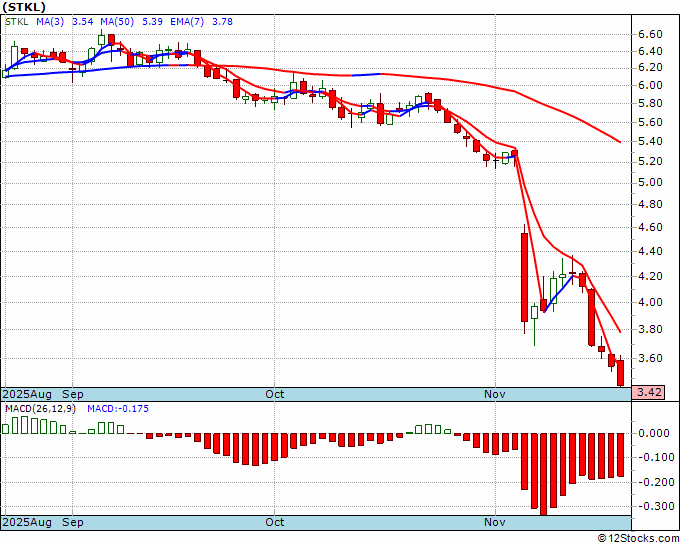Click the 5.20 price axis label
Viewport: 680px width, 546px height.
pyautogui.click(x=650, y=161)
